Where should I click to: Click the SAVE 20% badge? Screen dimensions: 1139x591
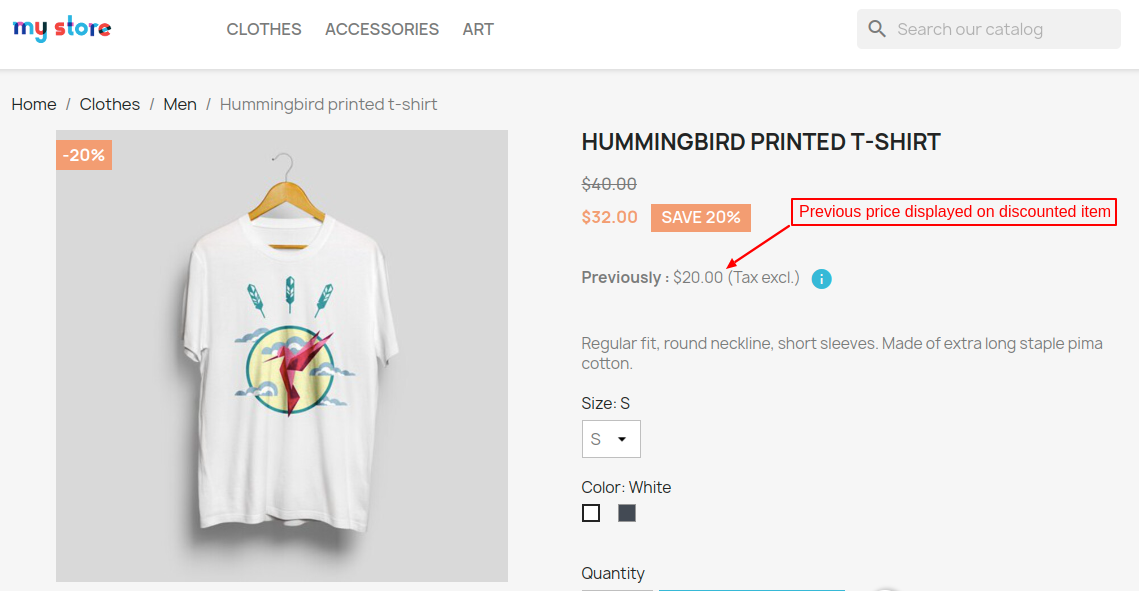[700, 218]
